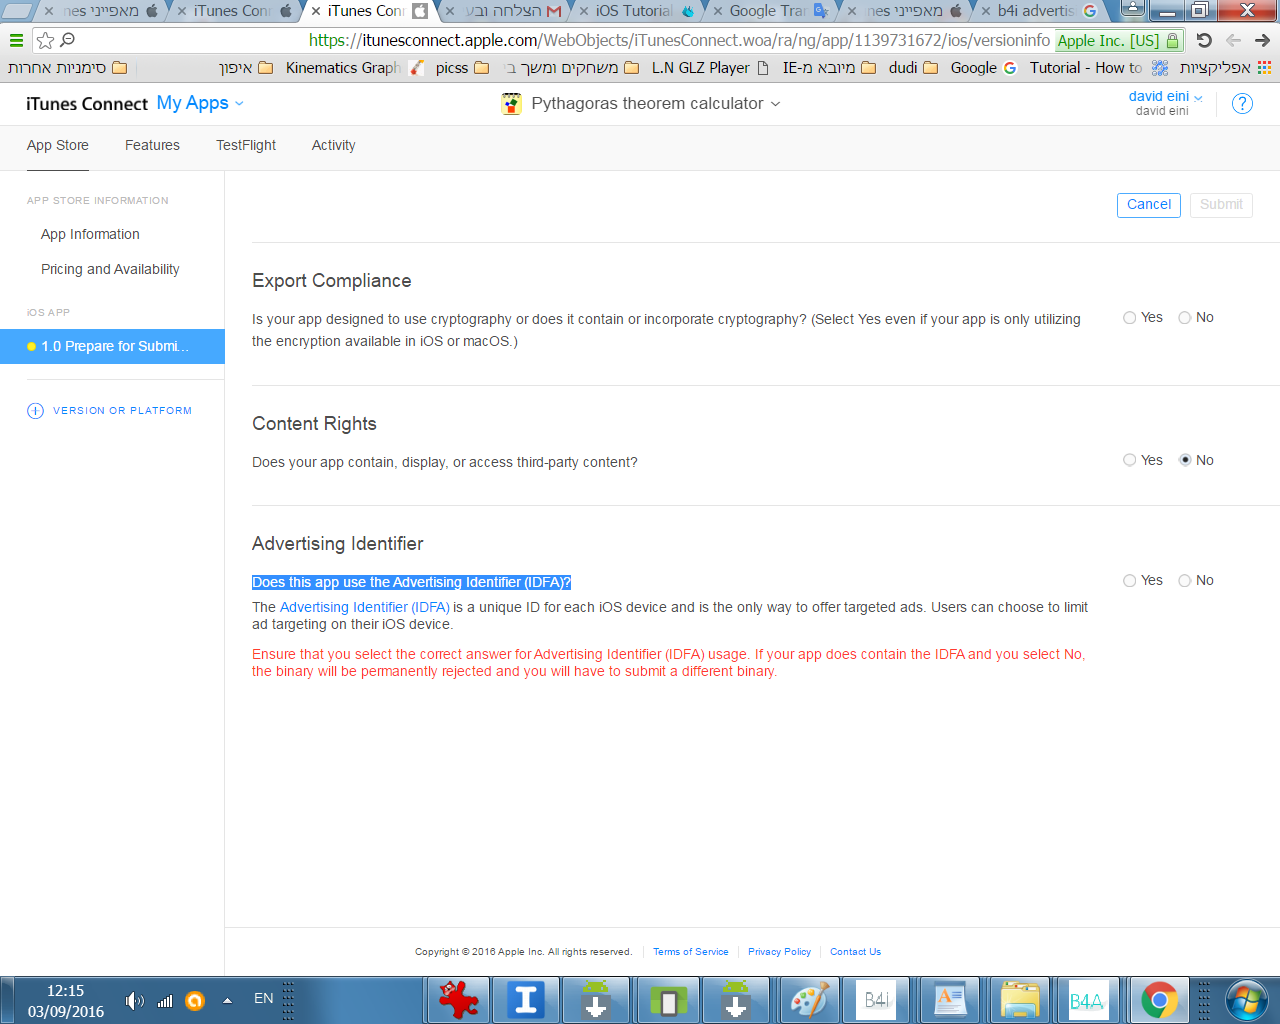Open the Windows Start menu
This screenshot has height=1024, width=1280.
1246,1000
